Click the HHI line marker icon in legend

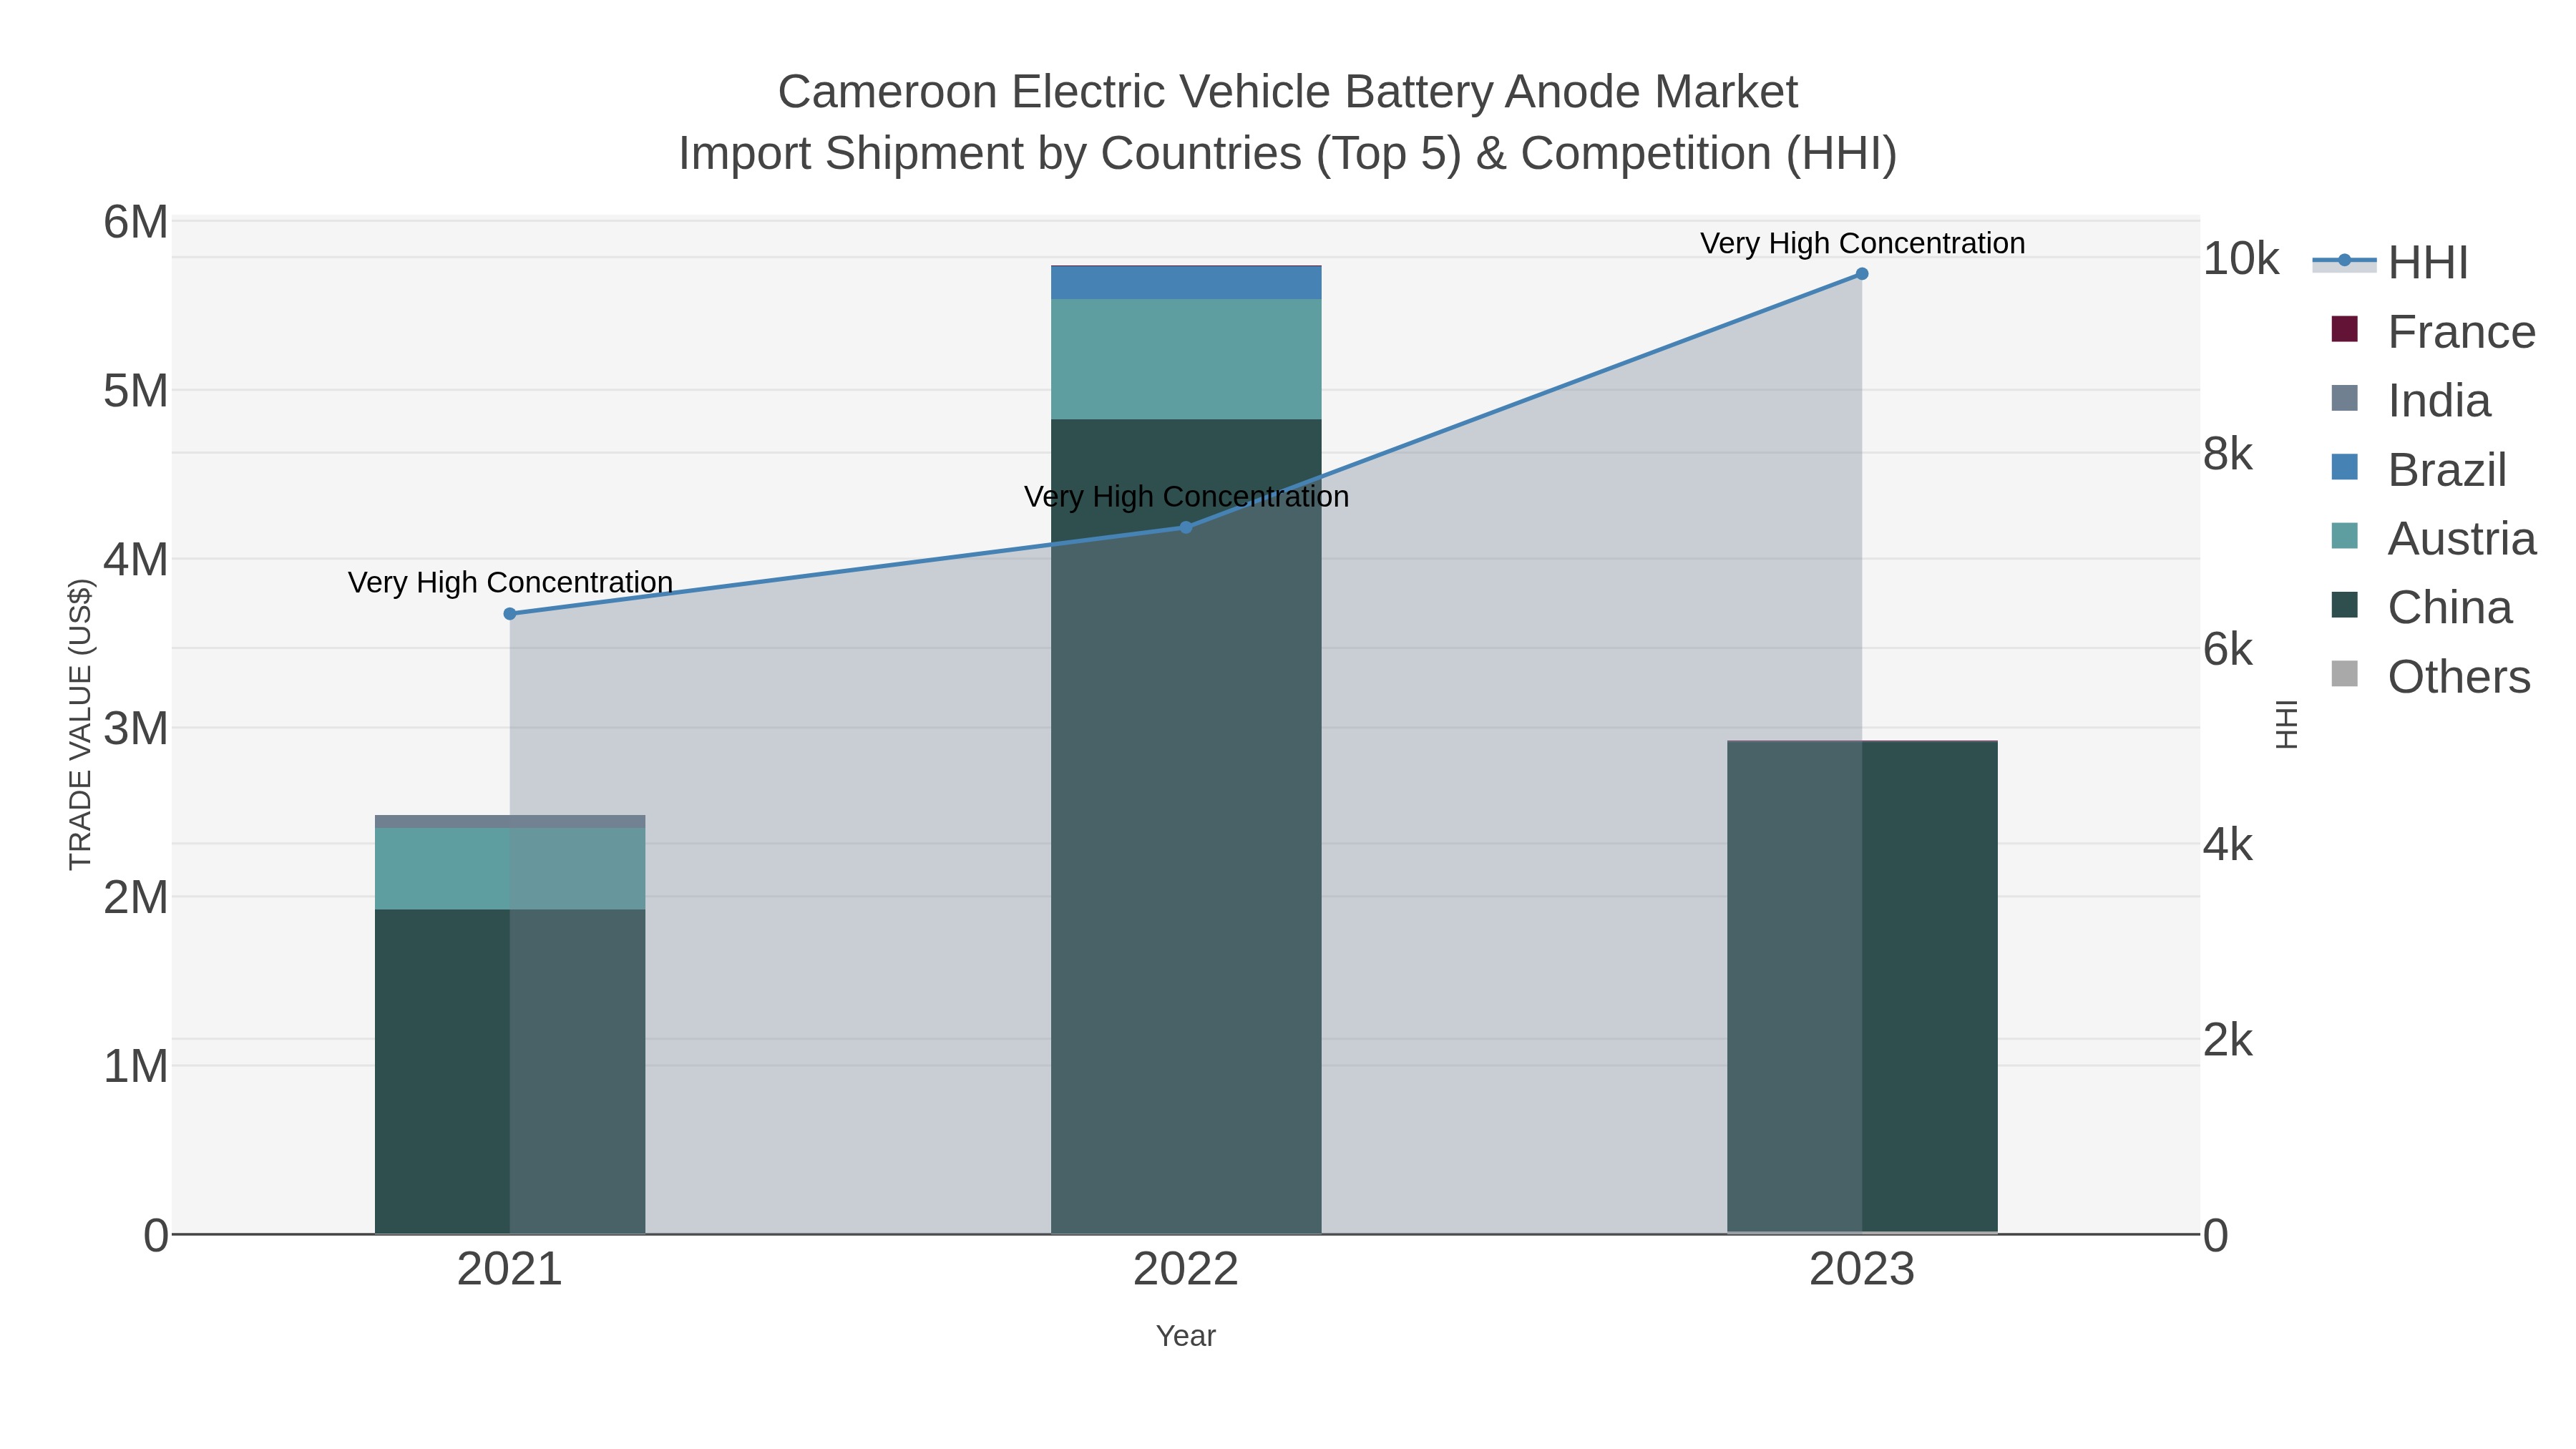coord(2344,261)
